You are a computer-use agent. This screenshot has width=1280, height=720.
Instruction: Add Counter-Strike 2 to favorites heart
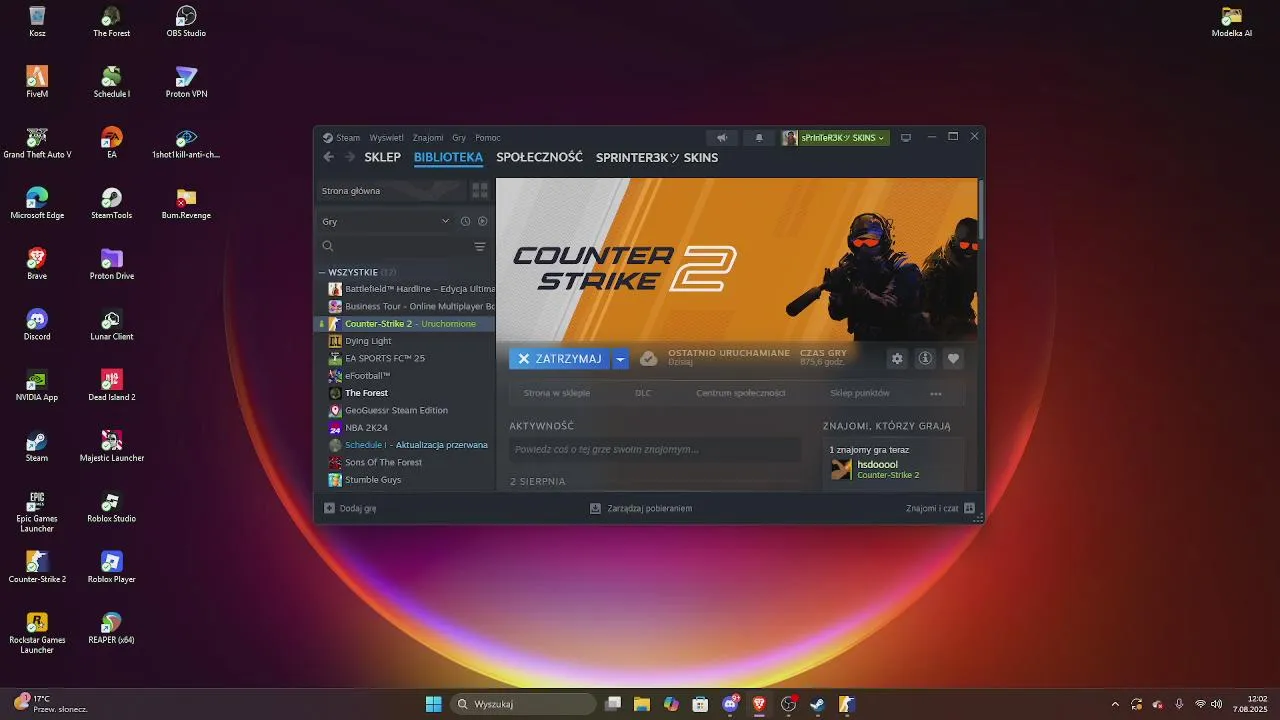click(953, 358)
